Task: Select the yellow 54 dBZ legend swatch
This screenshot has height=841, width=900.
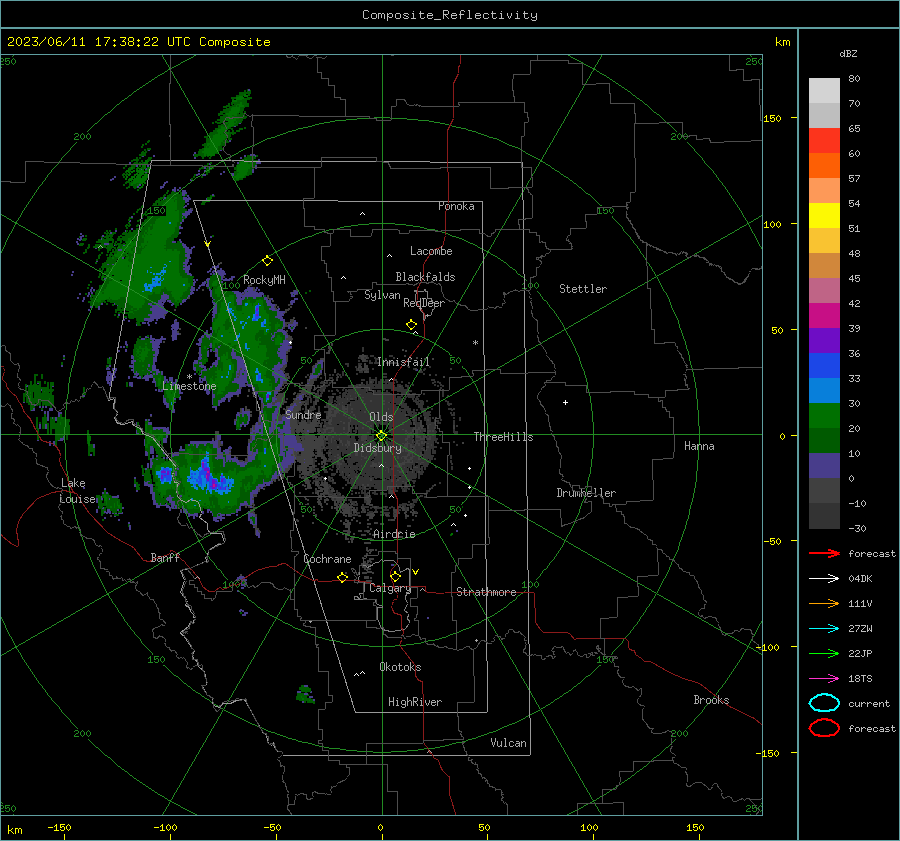Action: pos(824,215)
